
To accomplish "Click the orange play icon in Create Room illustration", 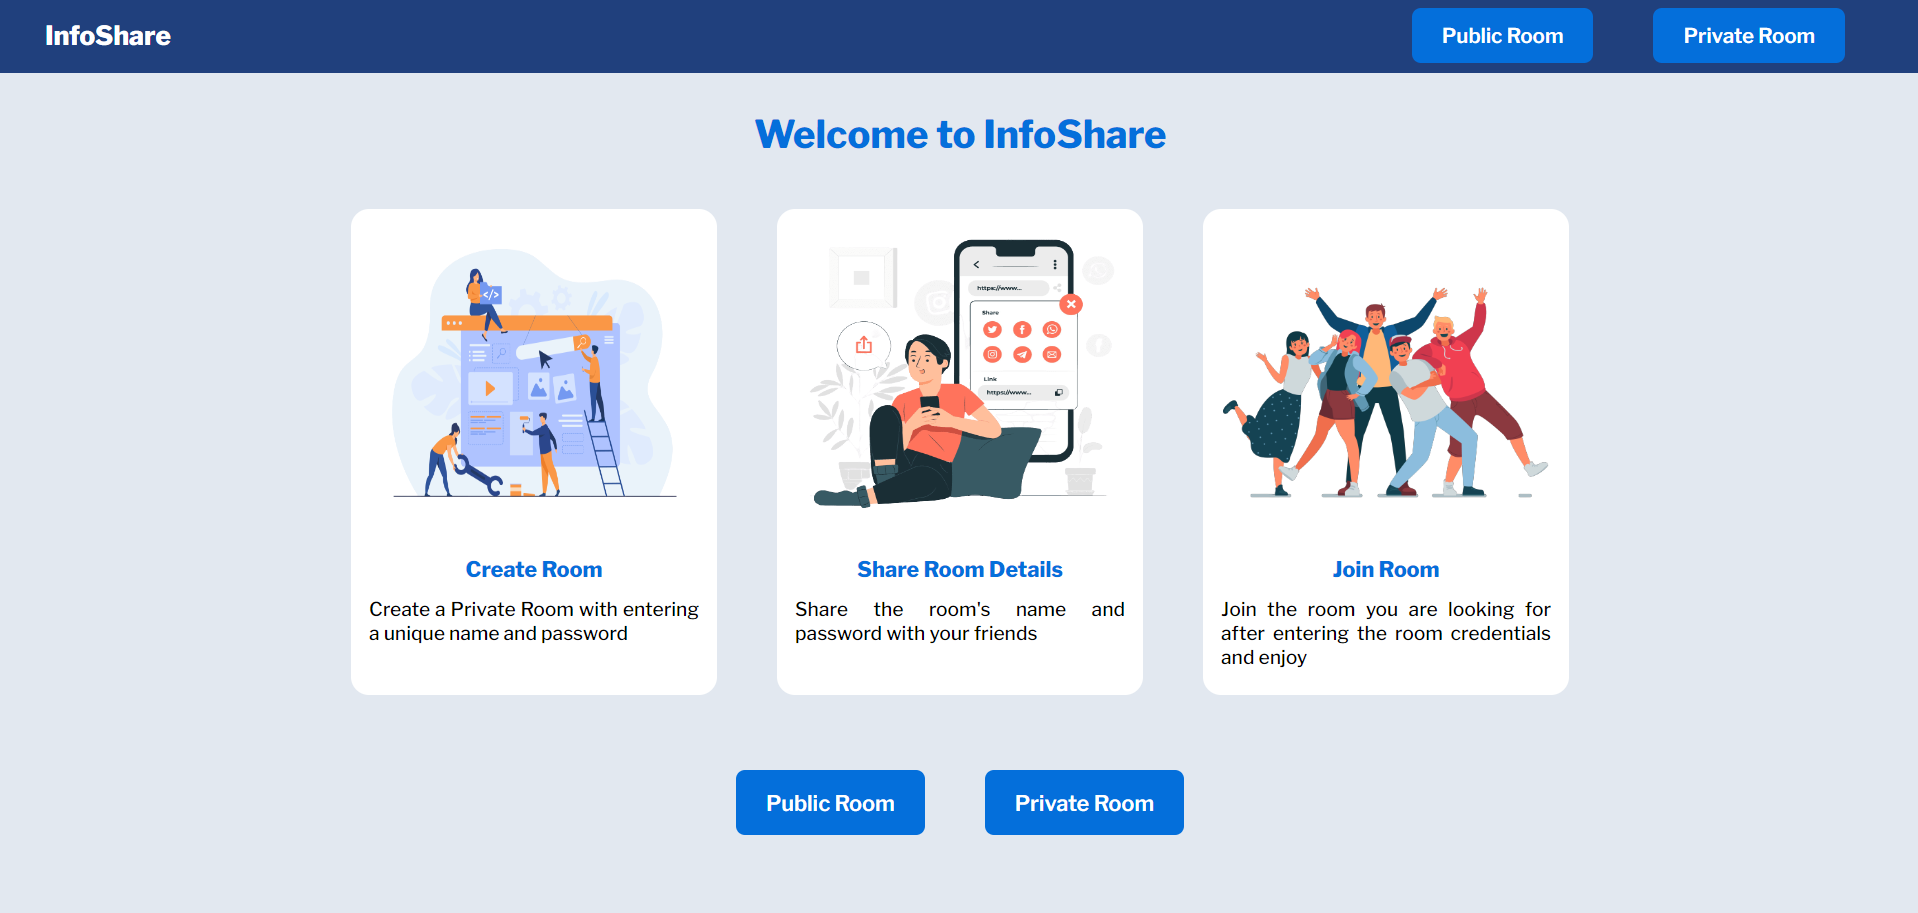I will (x=489, y=388).
